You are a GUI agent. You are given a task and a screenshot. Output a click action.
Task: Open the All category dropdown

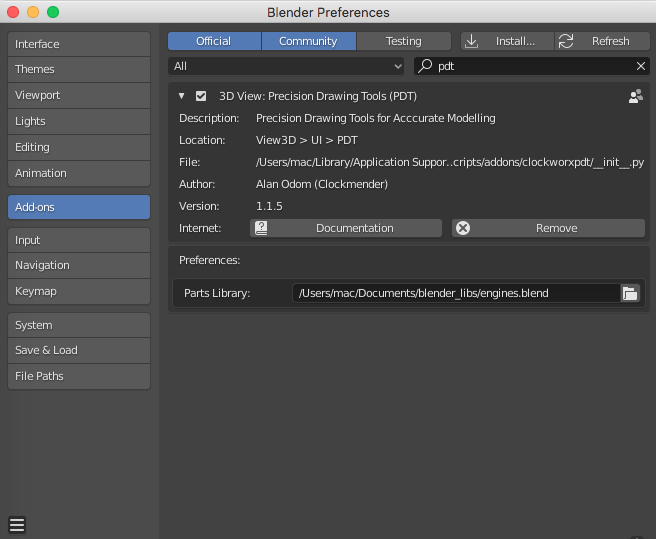click(286, 66)
